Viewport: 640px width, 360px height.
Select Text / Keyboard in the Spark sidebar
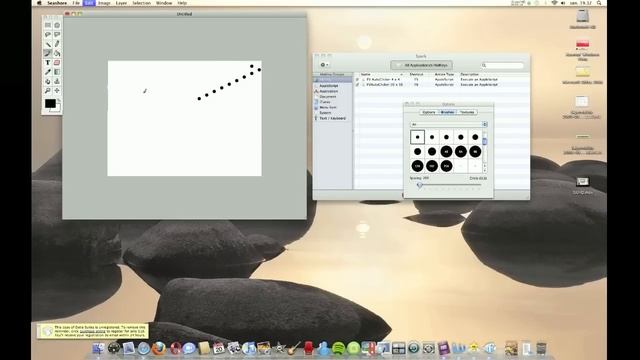click(332, 118)
